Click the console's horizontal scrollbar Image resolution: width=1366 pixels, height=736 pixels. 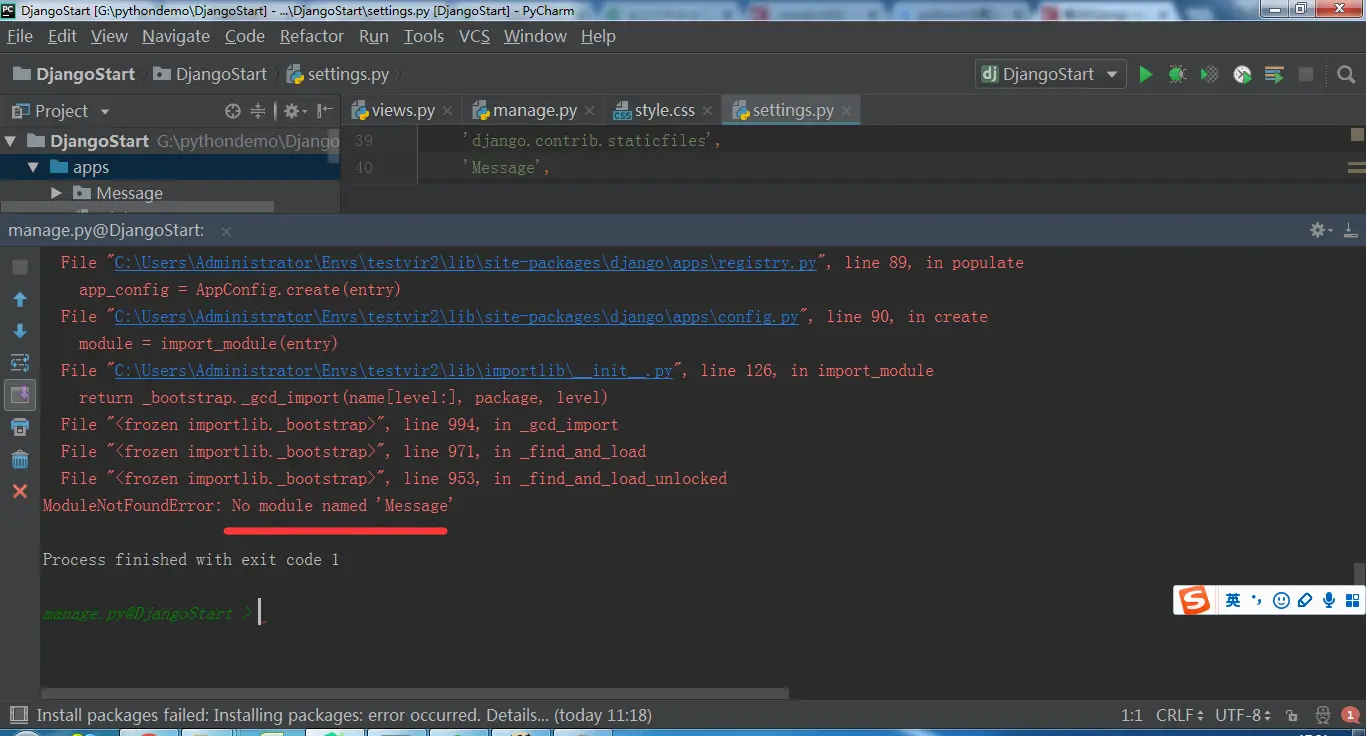pos(415,692)
